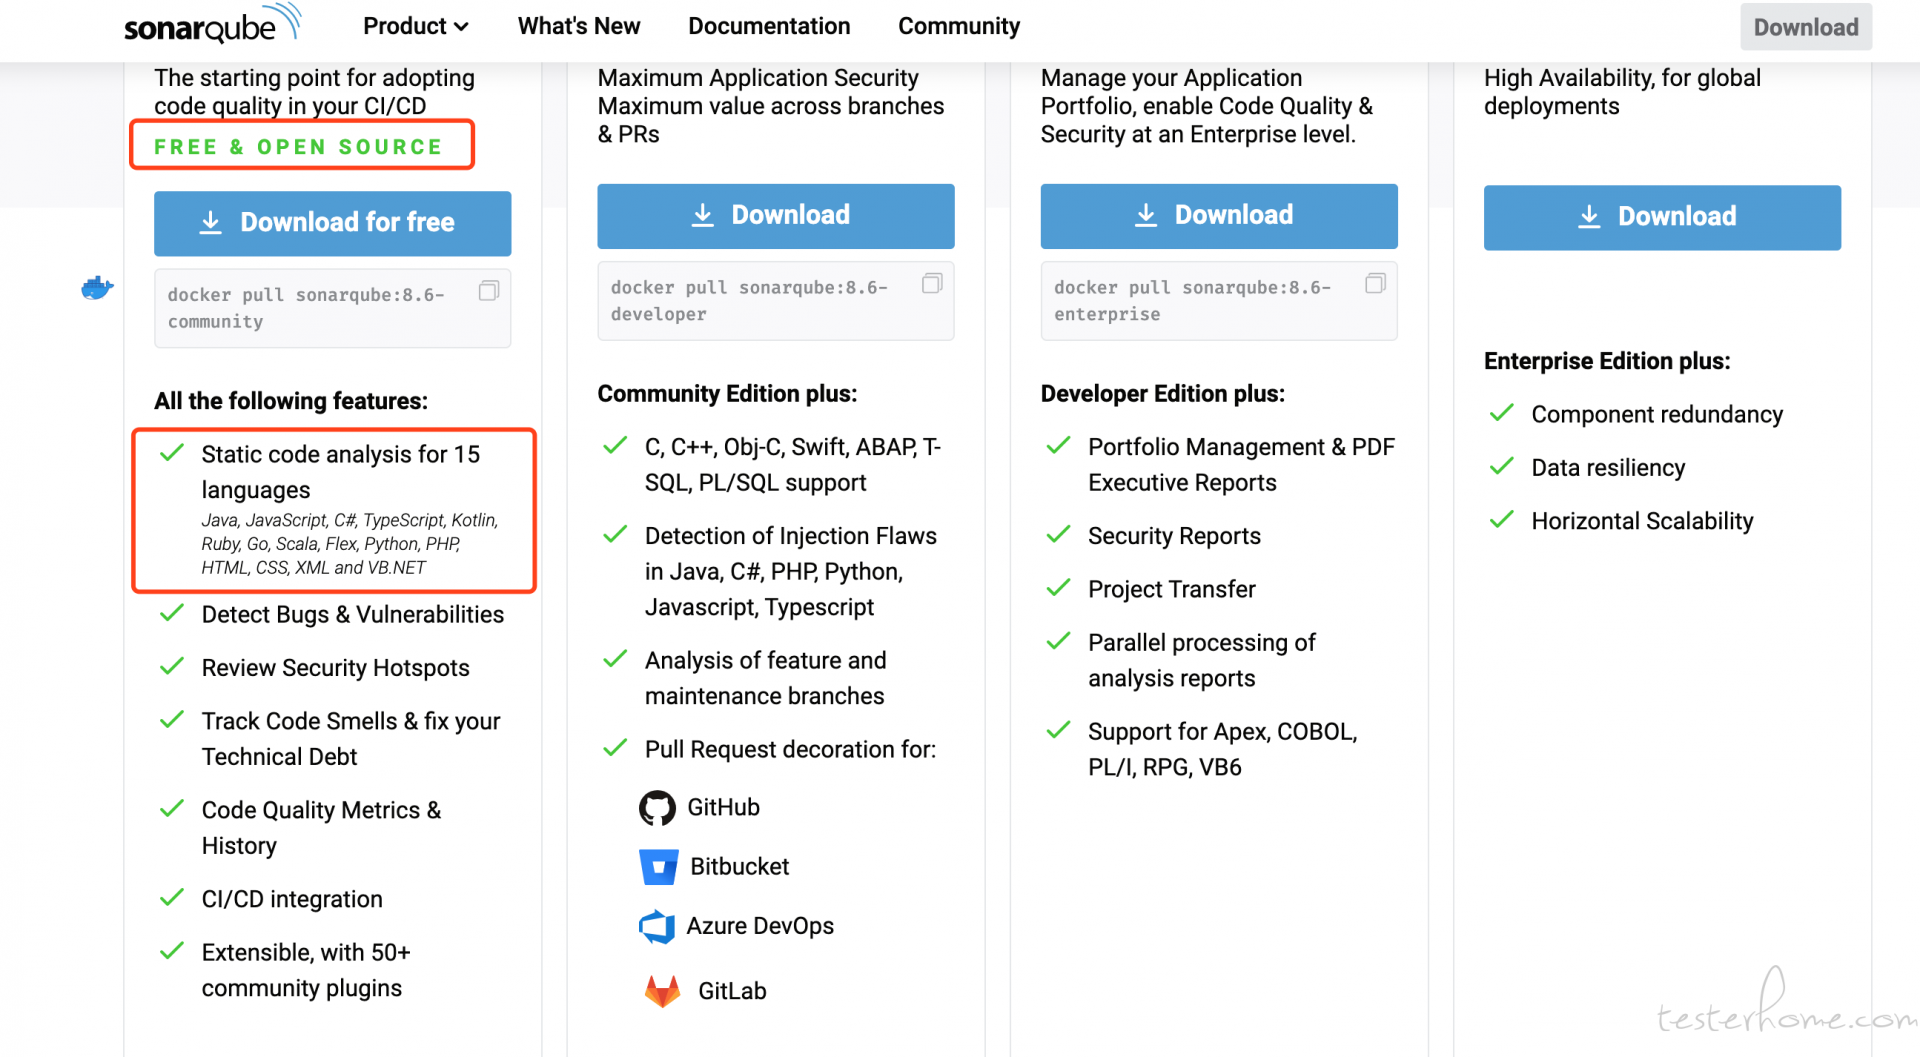Click the GitHub logo icon
The width and height of the screenshot is (1920, 1057).
pos(657,808)
